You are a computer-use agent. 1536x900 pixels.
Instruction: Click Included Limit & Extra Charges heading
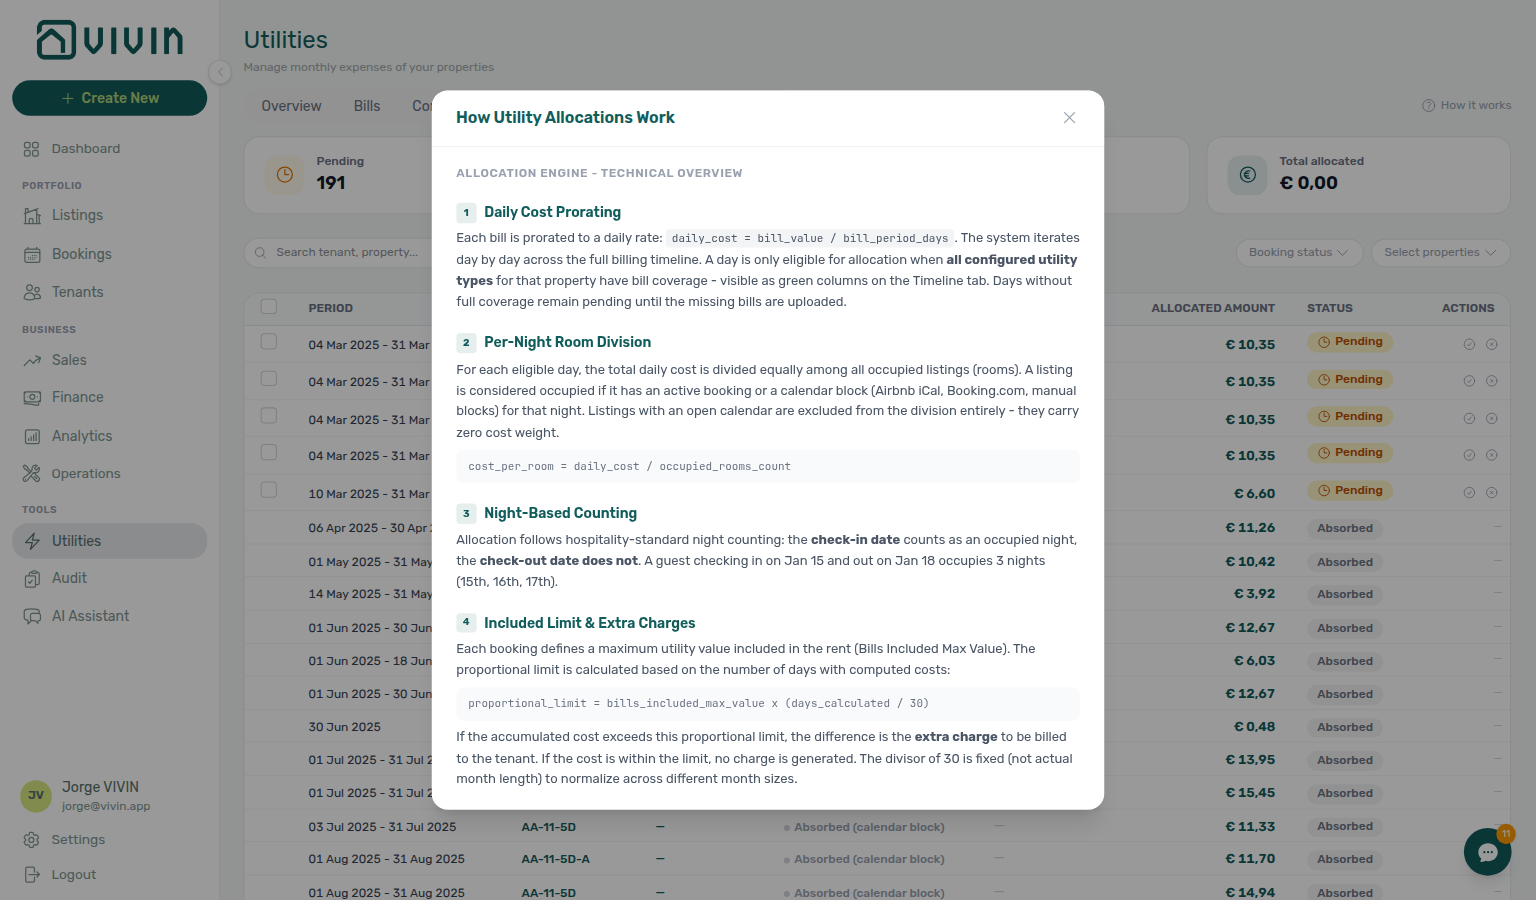point(589,623)
